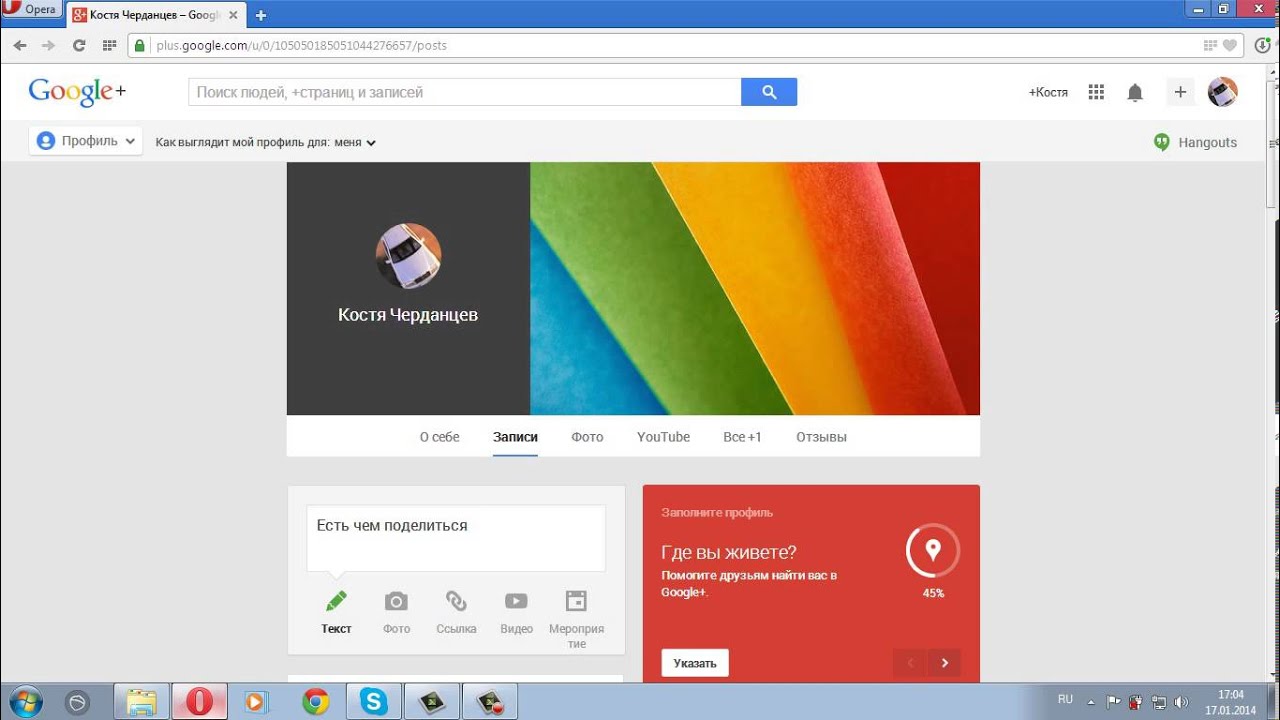Image resolution: width=1280 pixels, height=720 pixels.
Task: Click the location pin progress circle
Action: pos(933,549)
